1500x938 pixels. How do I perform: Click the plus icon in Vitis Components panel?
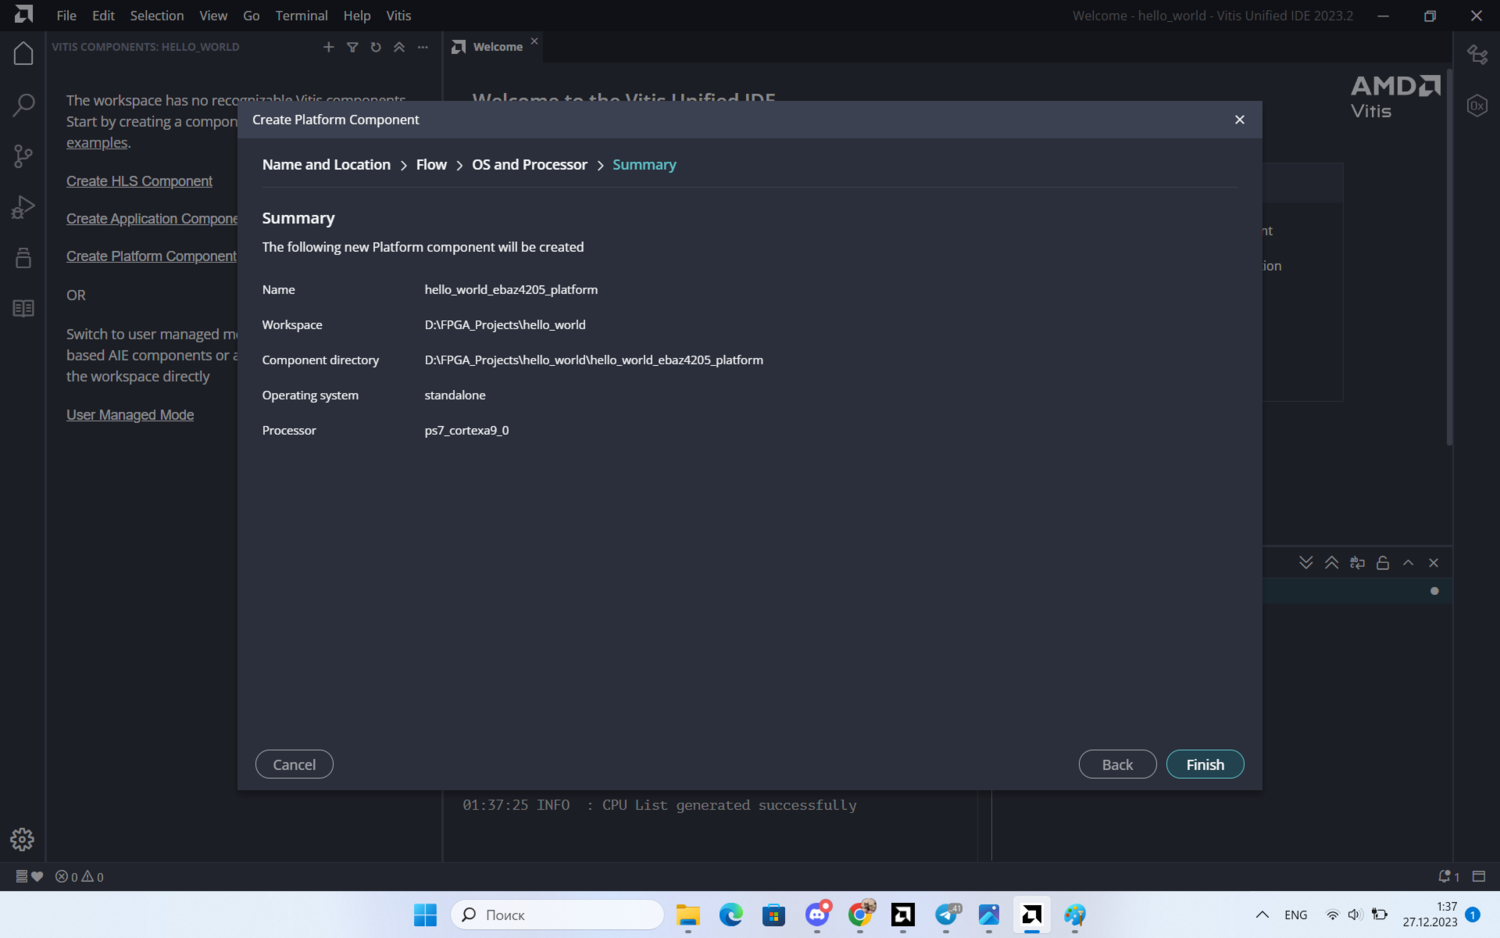pos(328,47)
